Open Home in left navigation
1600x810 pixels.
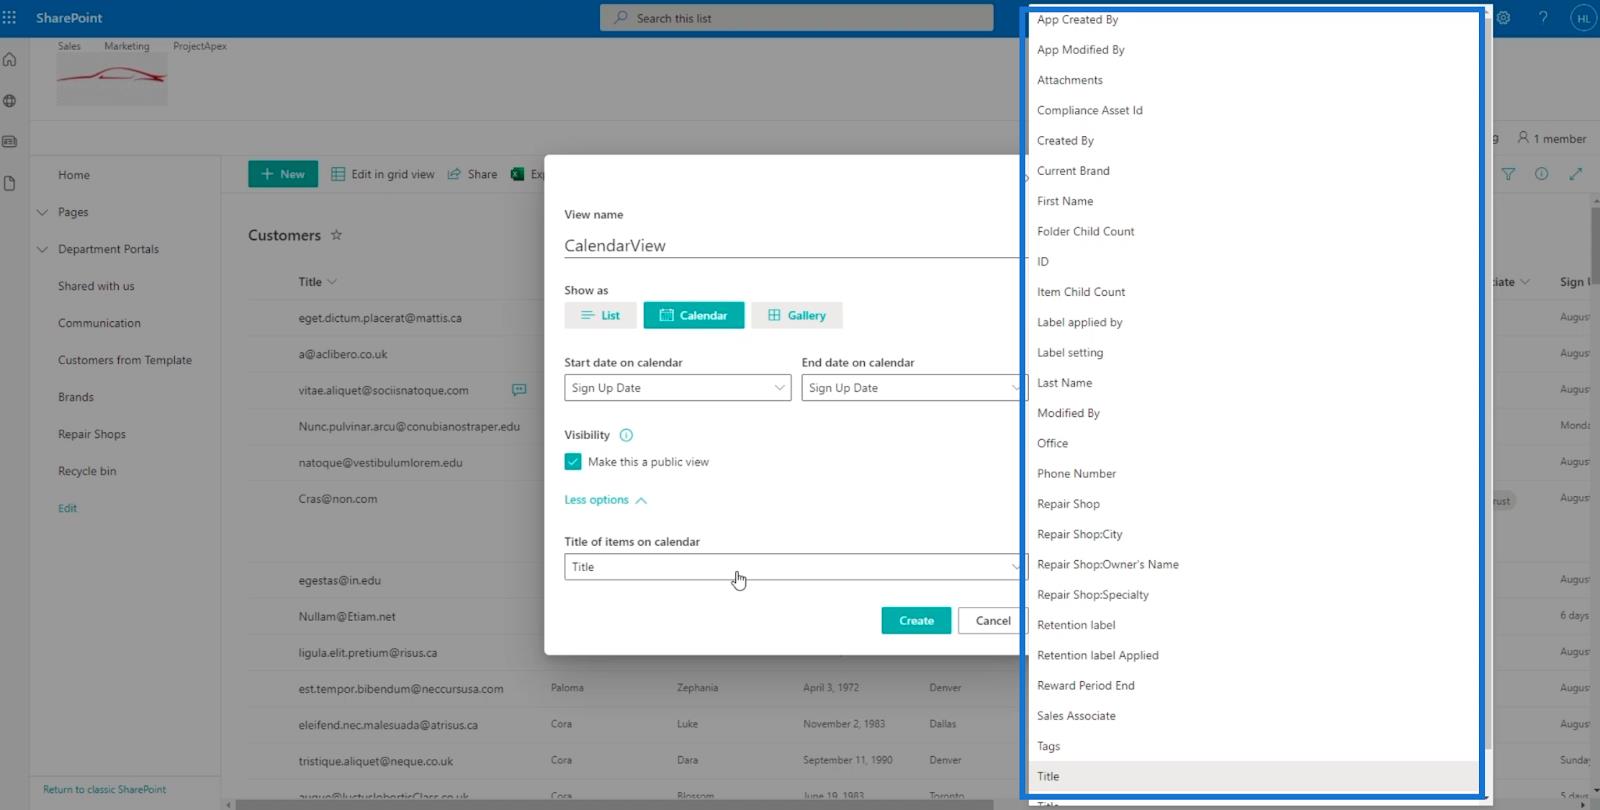[74, 175]
